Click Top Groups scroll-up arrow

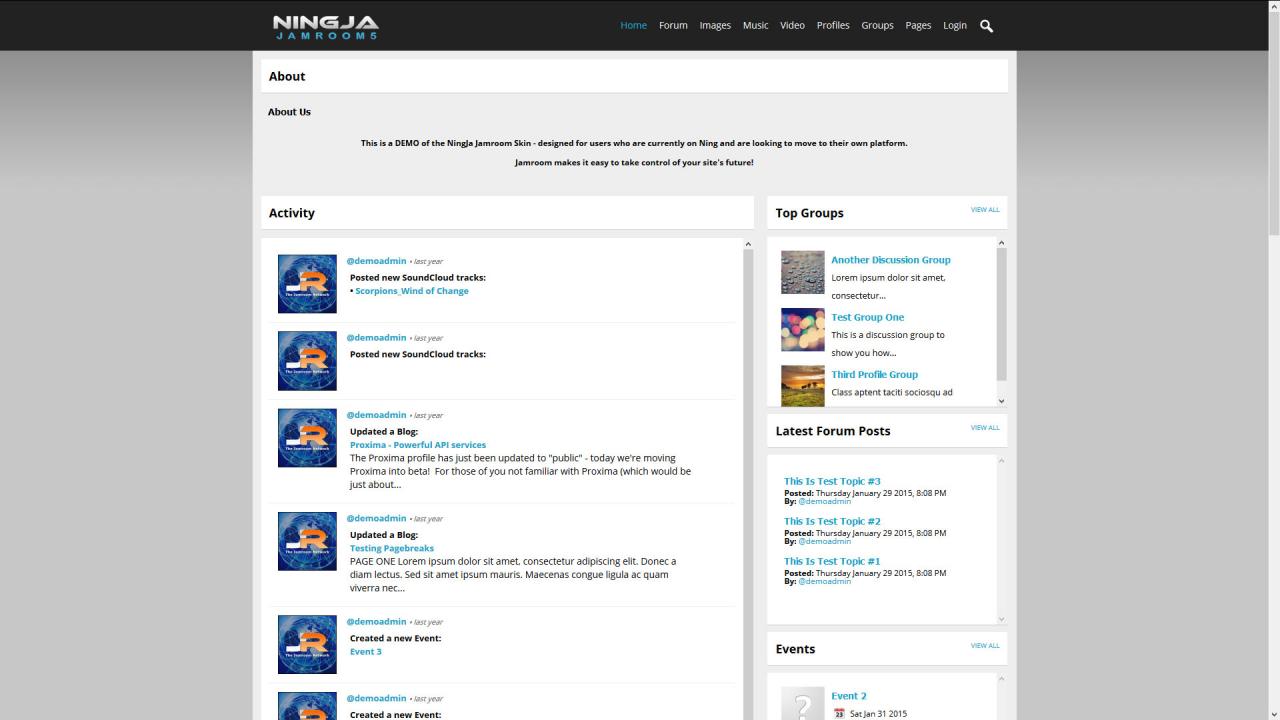point(1001,243)
